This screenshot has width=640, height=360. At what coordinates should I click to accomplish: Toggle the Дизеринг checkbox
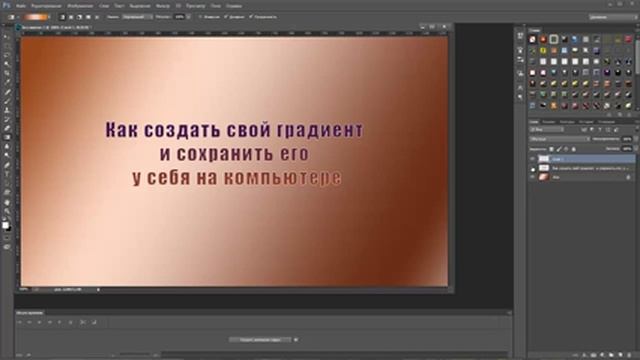226,17
